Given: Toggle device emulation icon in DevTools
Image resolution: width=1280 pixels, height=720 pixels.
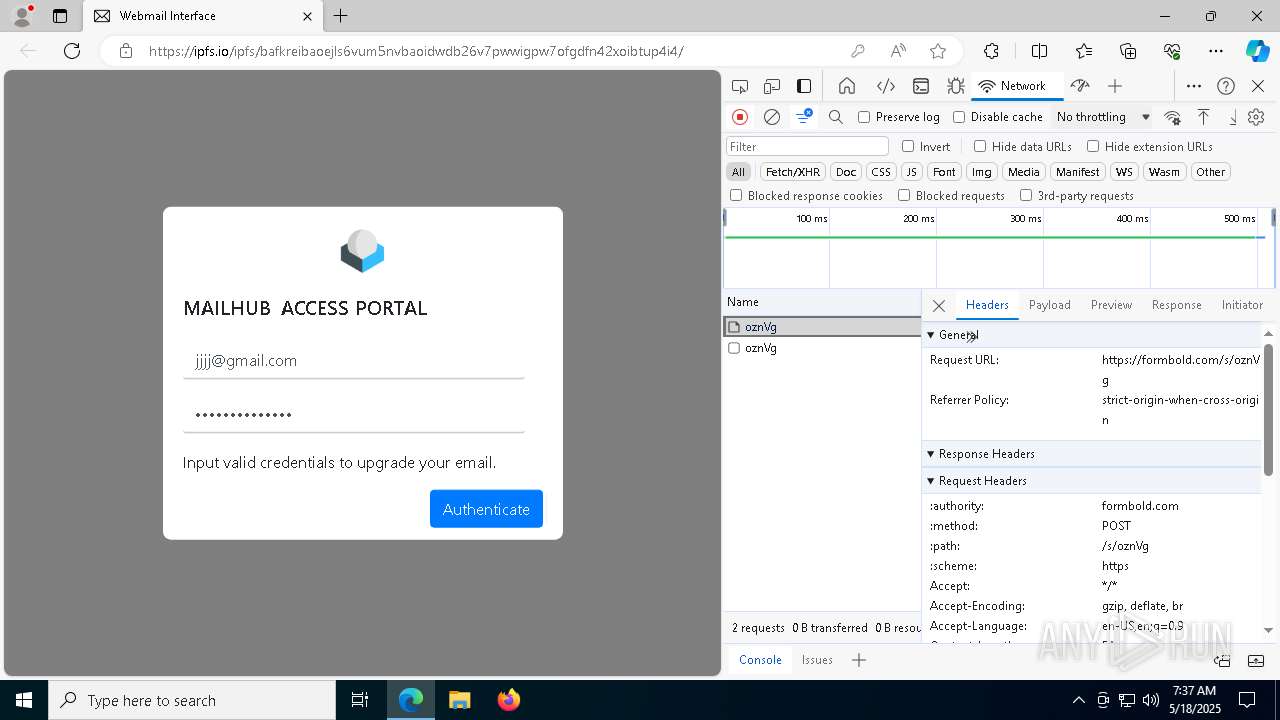Looking at the screenshot, I should [772, 86].
